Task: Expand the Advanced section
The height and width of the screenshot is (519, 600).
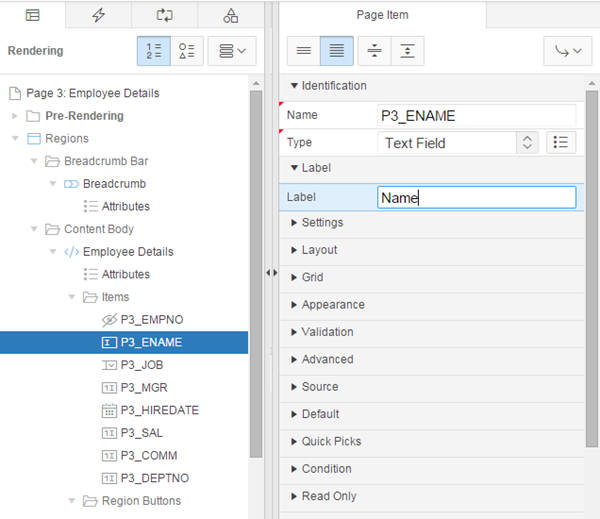Action: click(294, 359)
